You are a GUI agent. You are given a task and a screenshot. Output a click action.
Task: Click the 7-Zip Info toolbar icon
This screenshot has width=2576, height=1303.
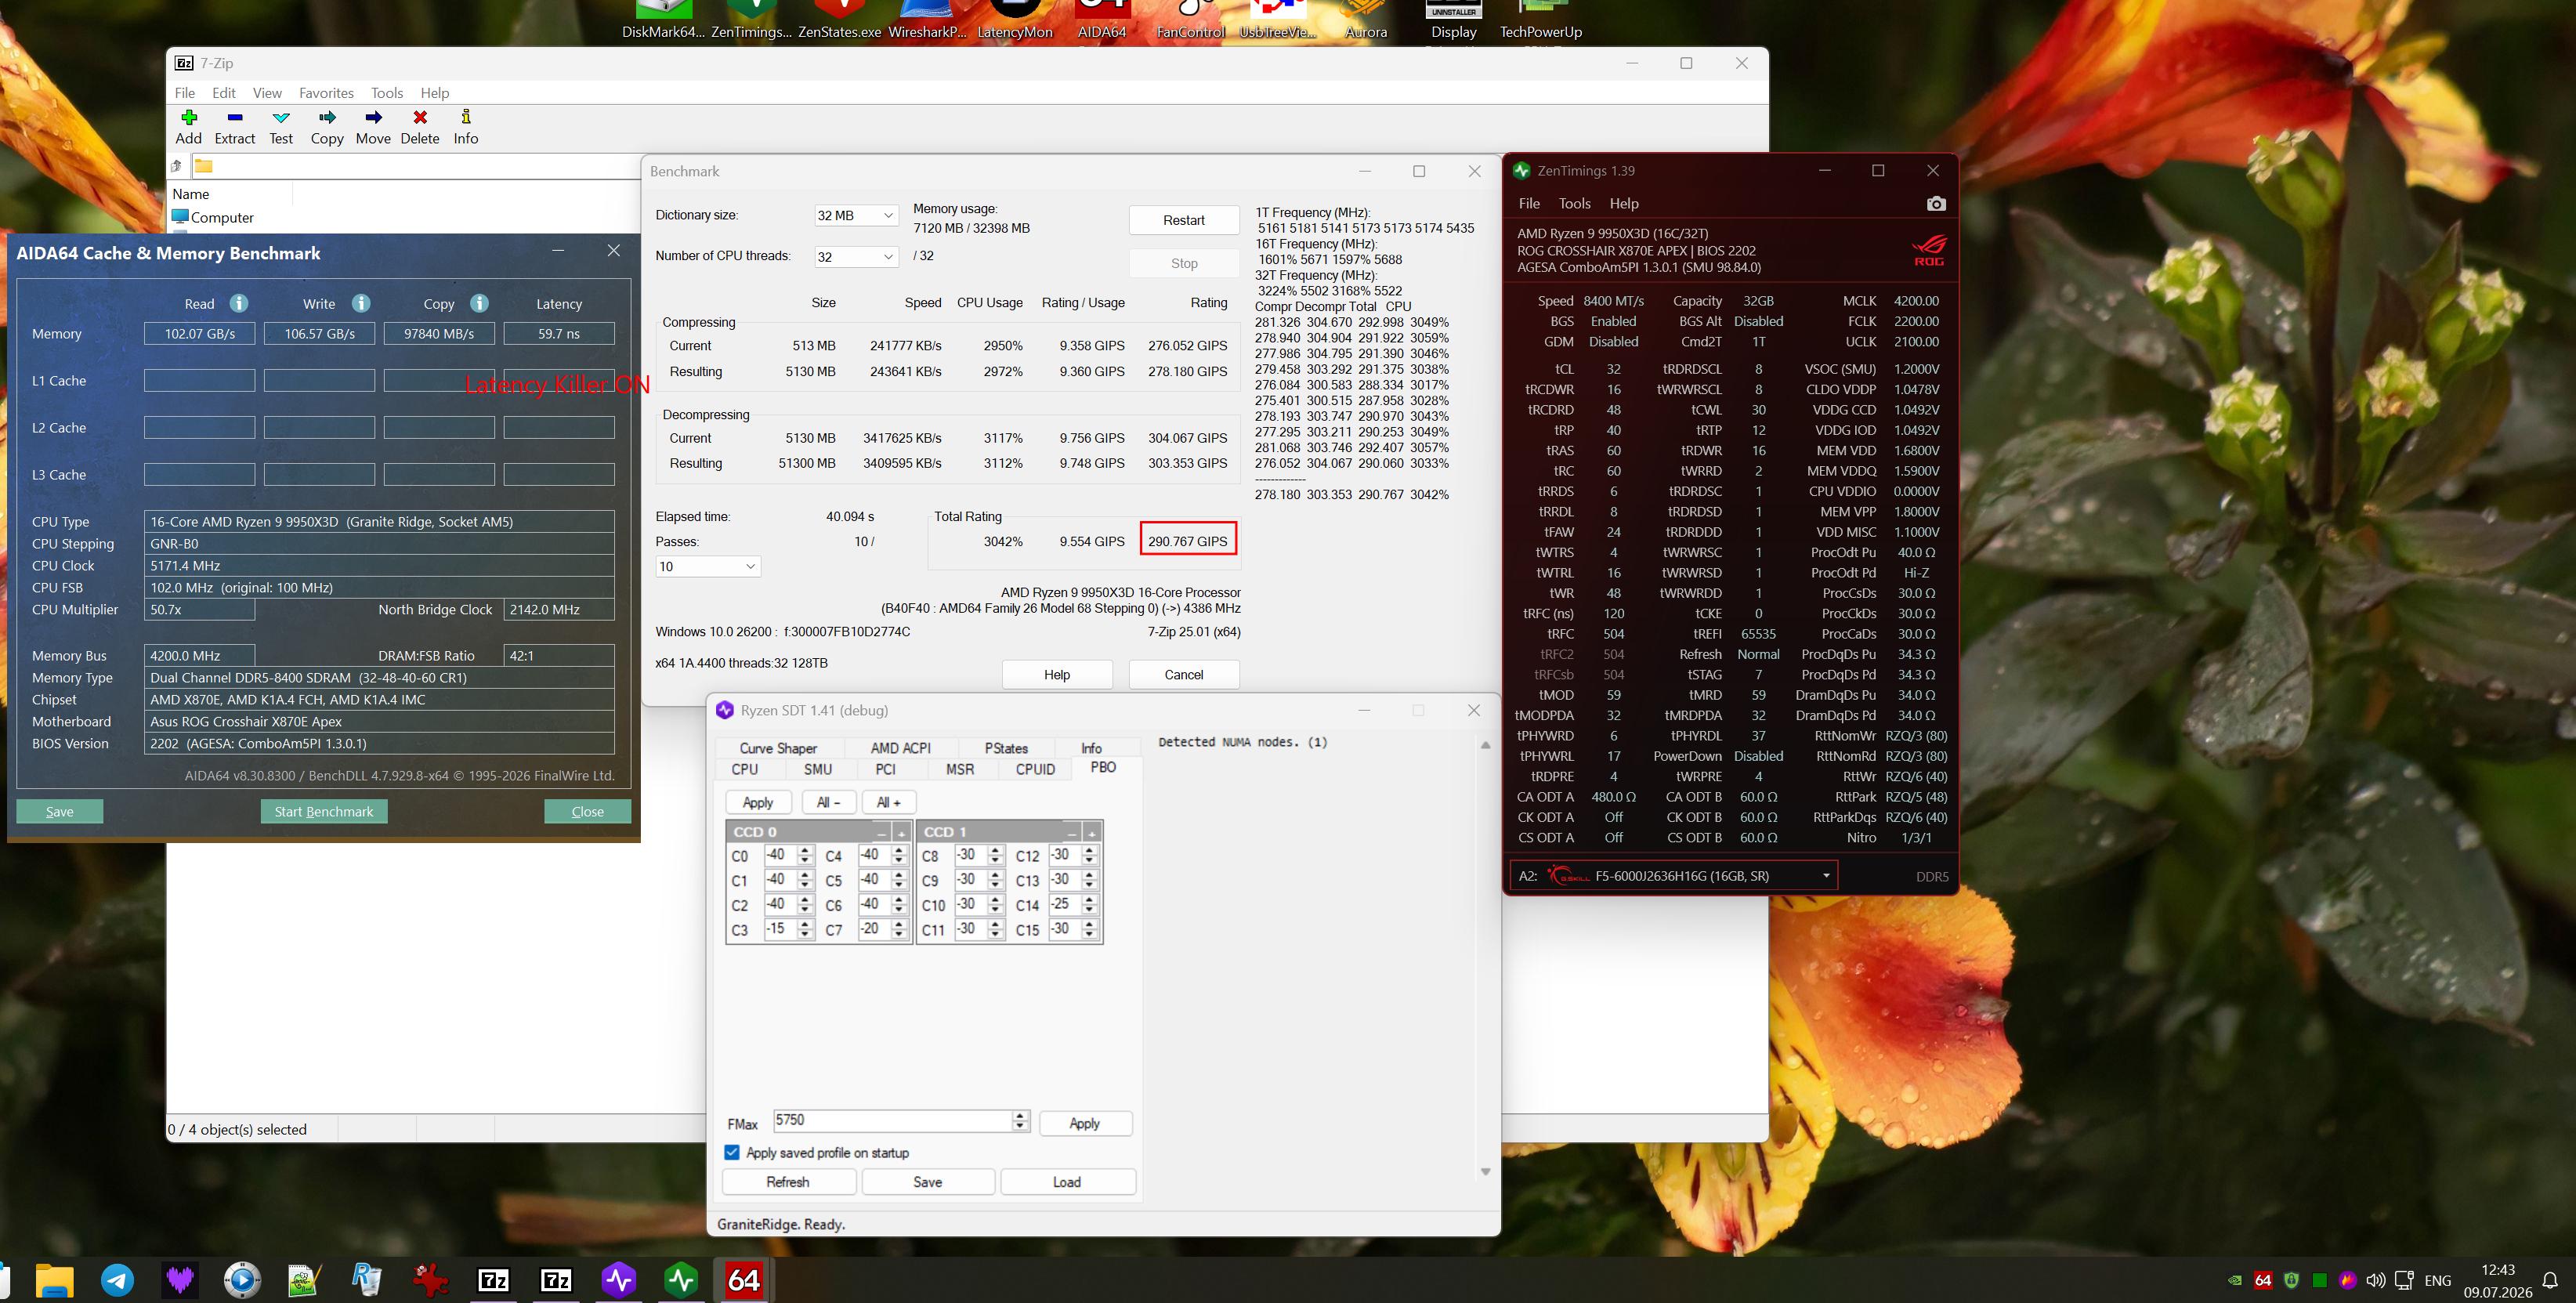466,117
